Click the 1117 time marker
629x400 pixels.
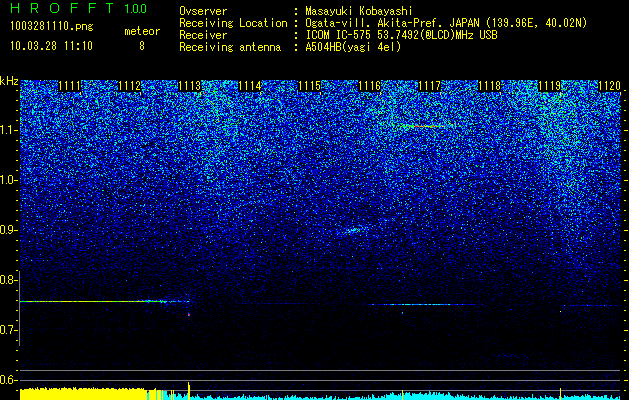430,86
